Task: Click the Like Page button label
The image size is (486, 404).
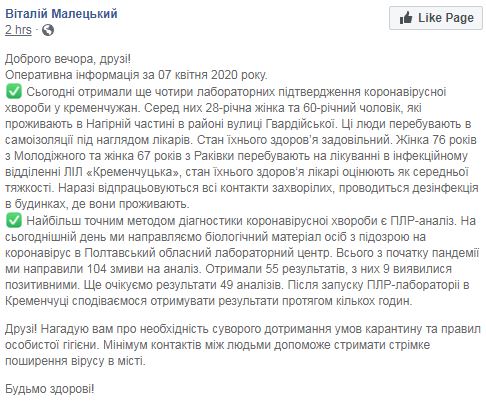Action: point(446,18)
